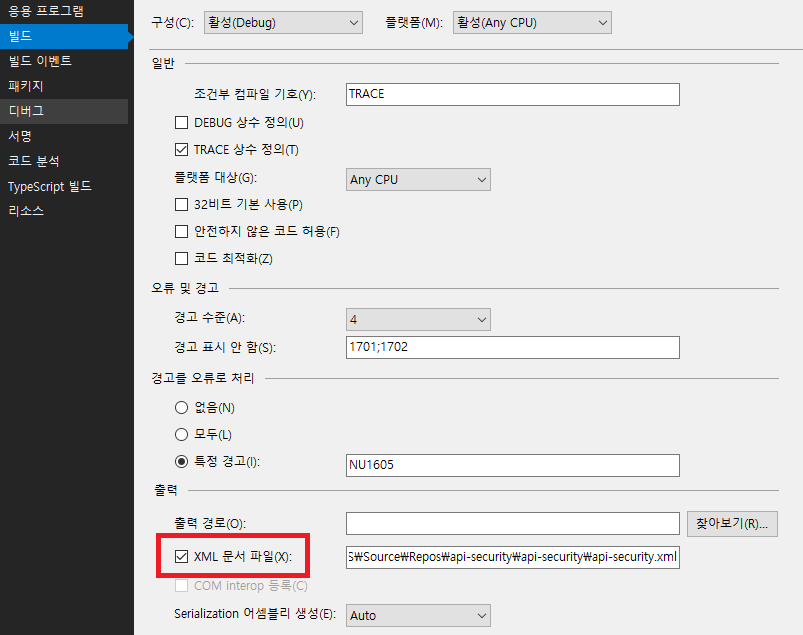Screen dimensions: 803x635
Task: Check the 코드 최적화 option
Action: 181,258
